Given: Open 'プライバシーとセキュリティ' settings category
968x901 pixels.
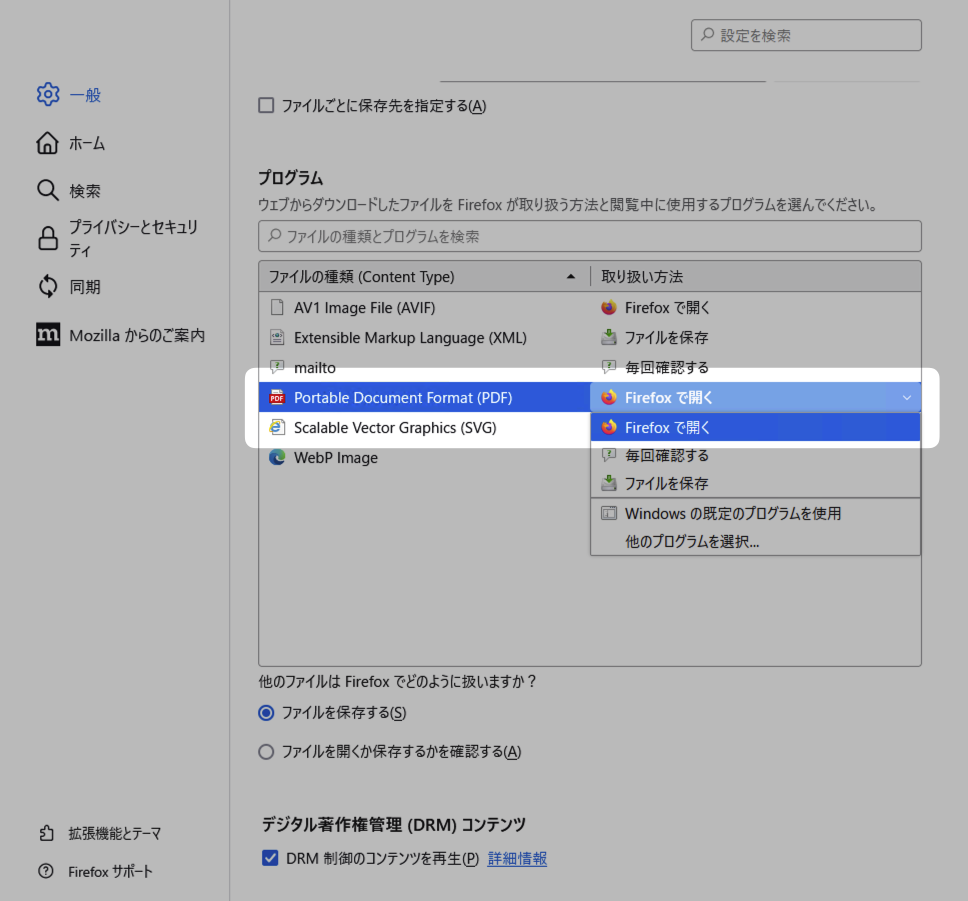Looking at the screenshot, I should pyautogui.click(x=133, y=238).
